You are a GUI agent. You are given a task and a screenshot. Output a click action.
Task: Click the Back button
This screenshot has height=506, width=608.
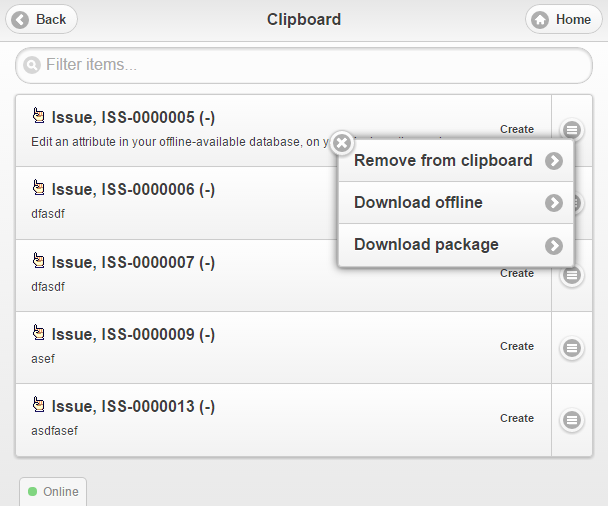[41, 19]
